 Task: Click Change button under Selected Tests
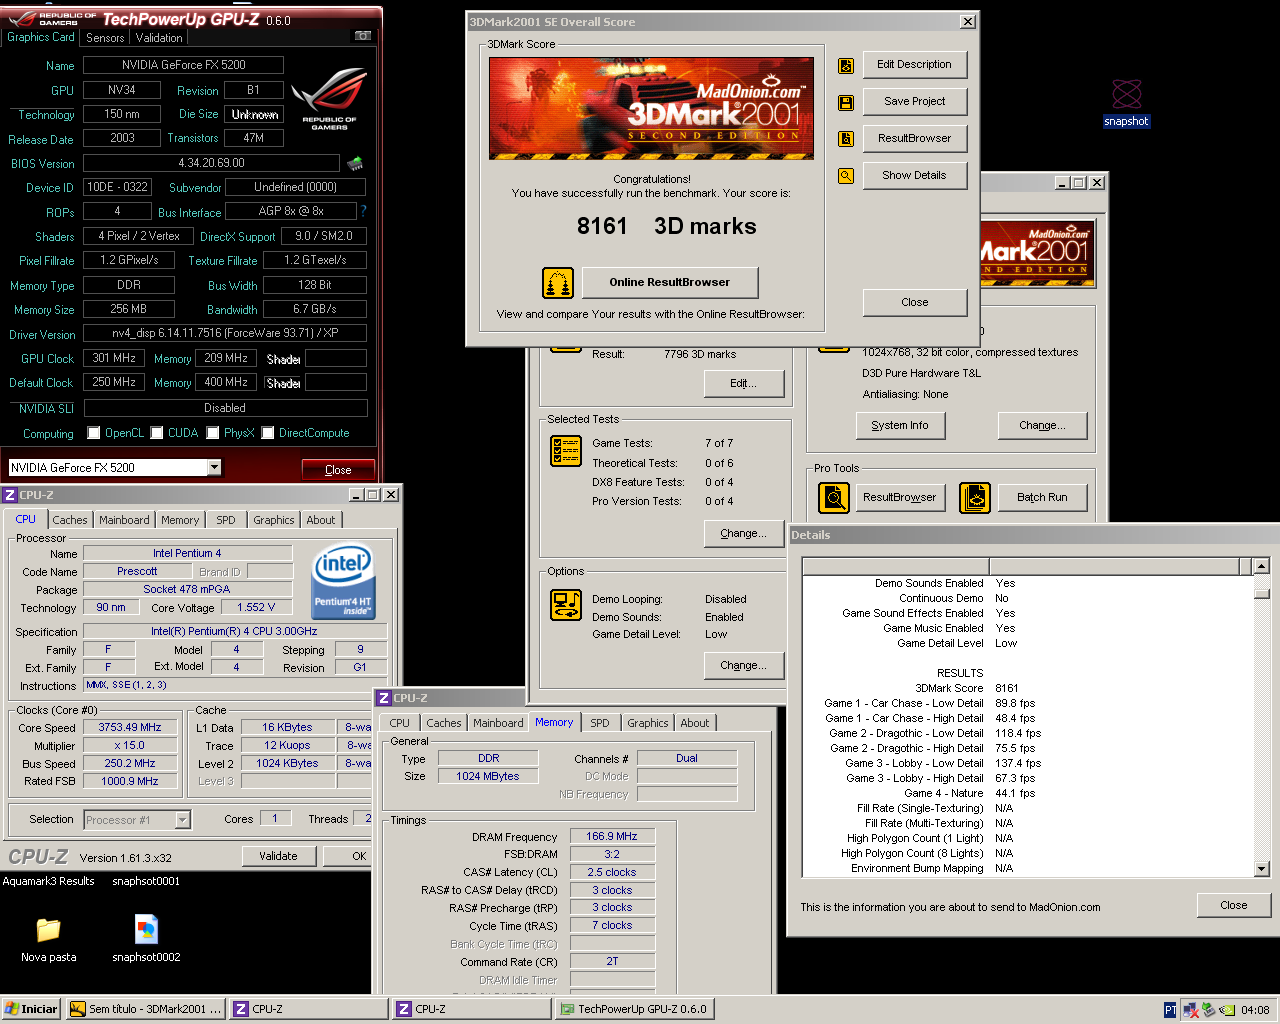click(744, 533)
